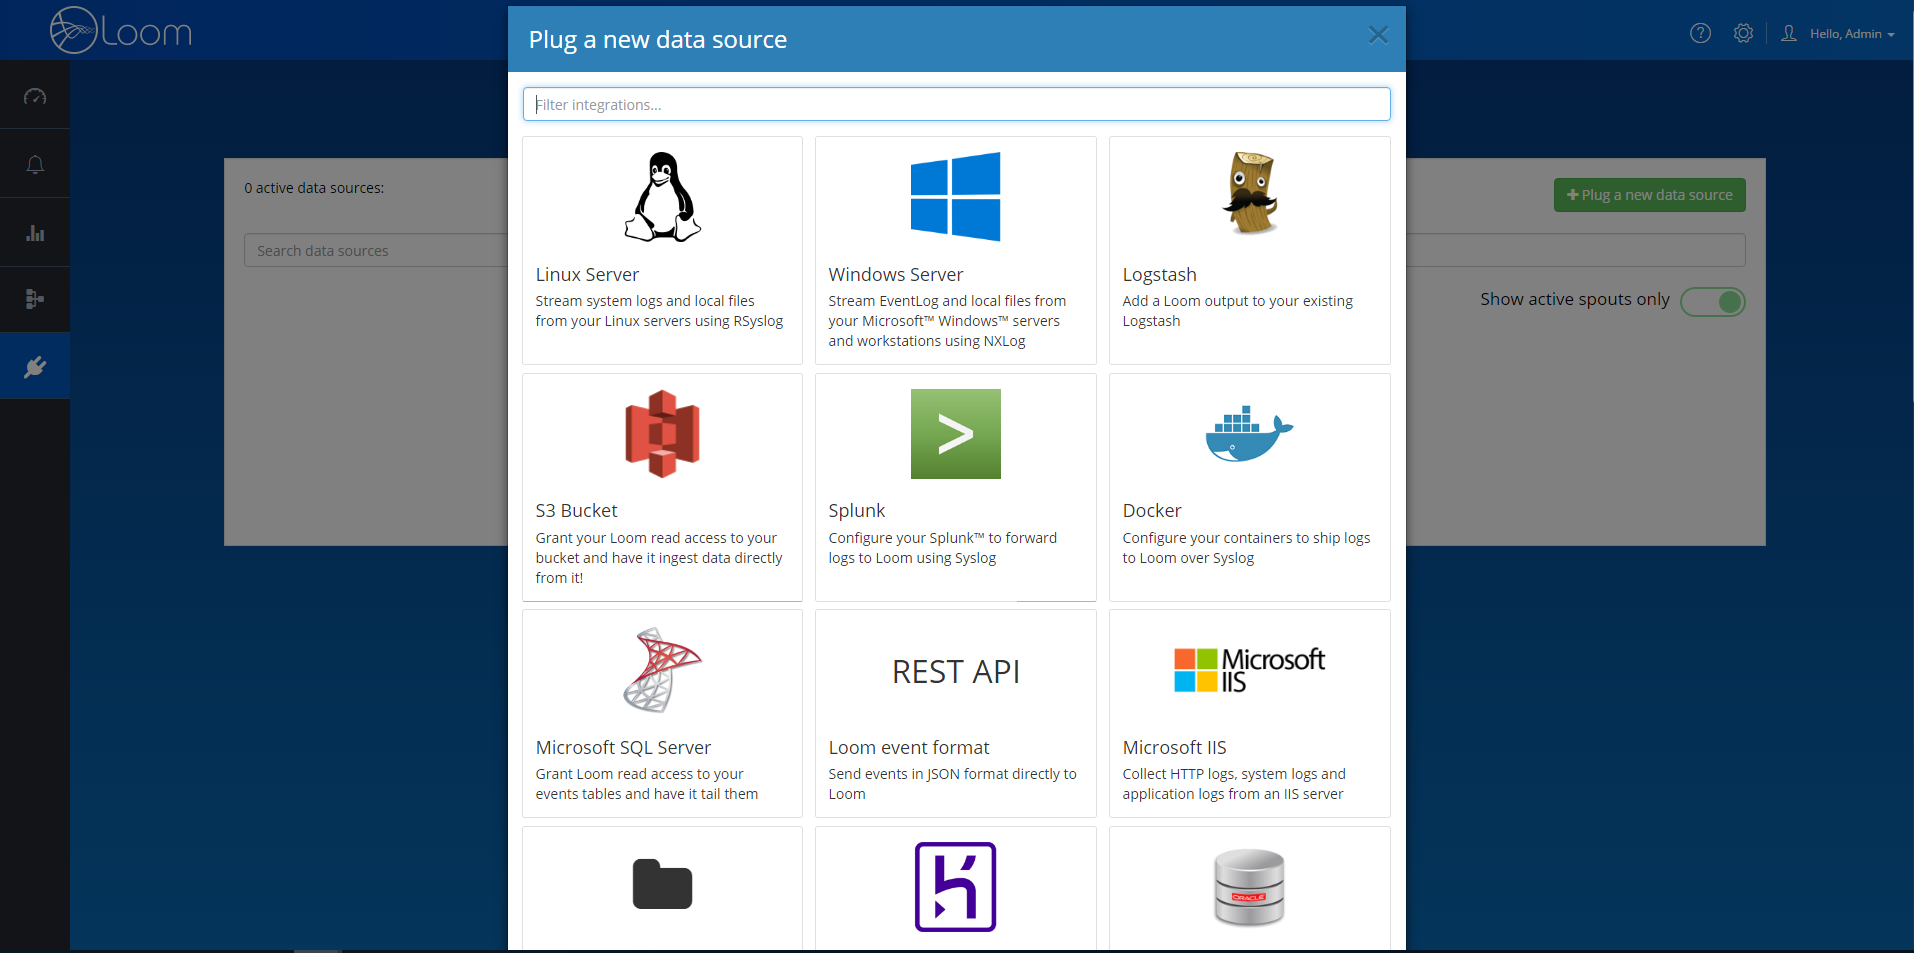Click the SQL Server events tables description

(x=646, y=784)
